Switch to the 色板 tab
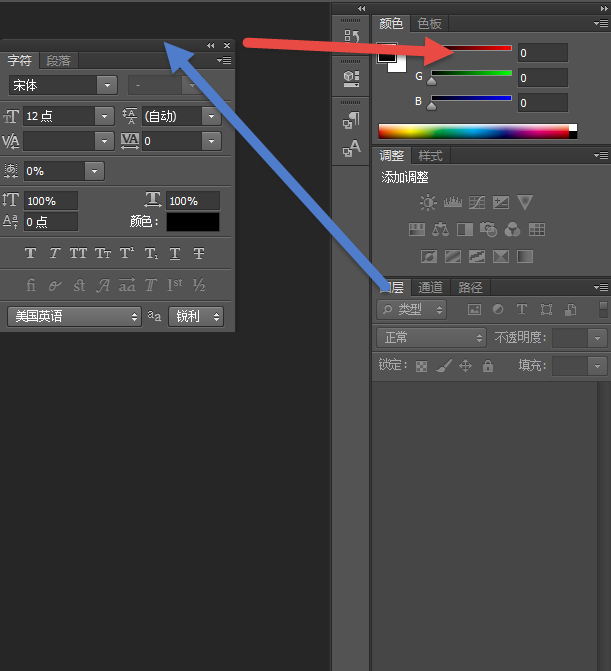The height and width of the screenshot is (671, 611). [430, 24]
